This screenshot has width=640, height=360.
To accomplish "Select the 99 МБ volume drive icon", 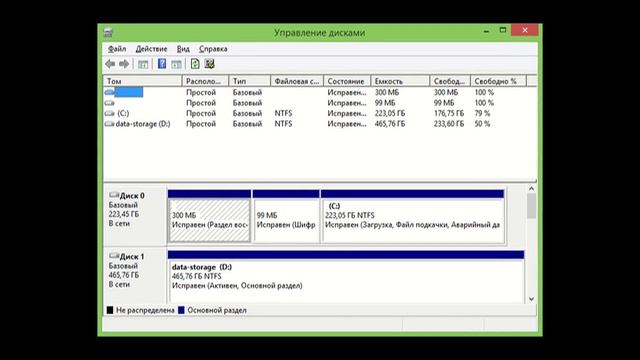I will tap(109, 103).
